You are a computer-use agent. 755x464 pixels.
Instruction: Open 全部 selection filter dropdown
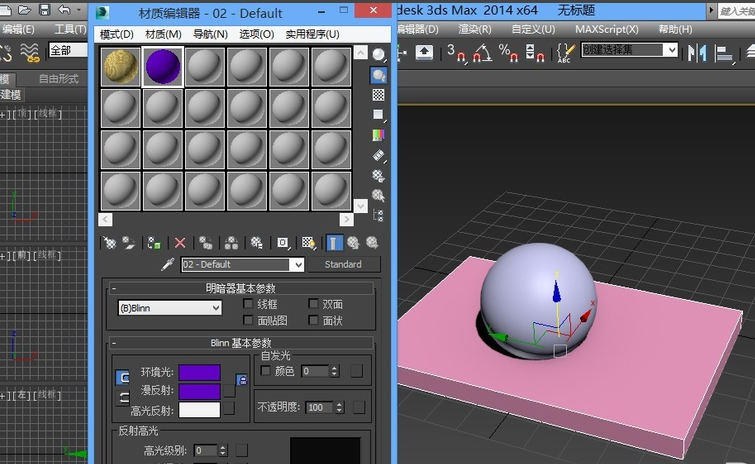click(x=68, y=50)
